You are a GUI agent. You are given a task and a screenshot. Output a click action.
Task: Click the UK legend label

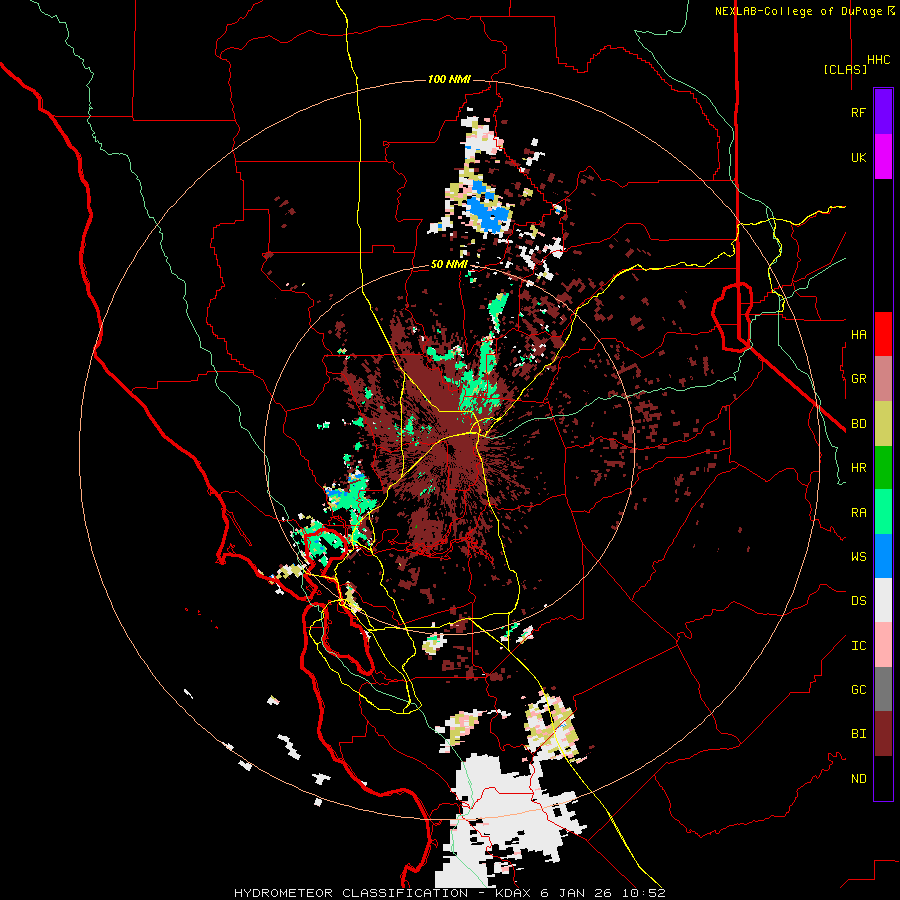[x=858, y=158]
